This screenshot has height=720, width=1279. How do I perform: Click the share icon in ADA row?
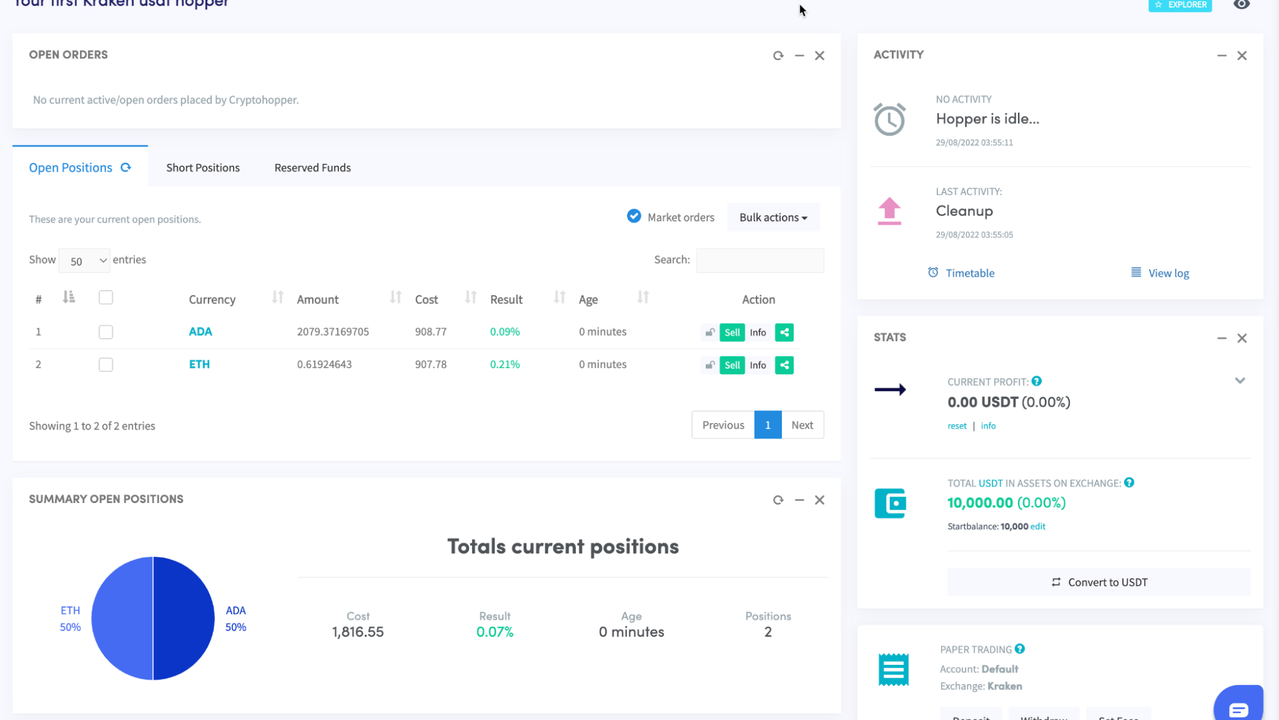click(x=784, y=332)
